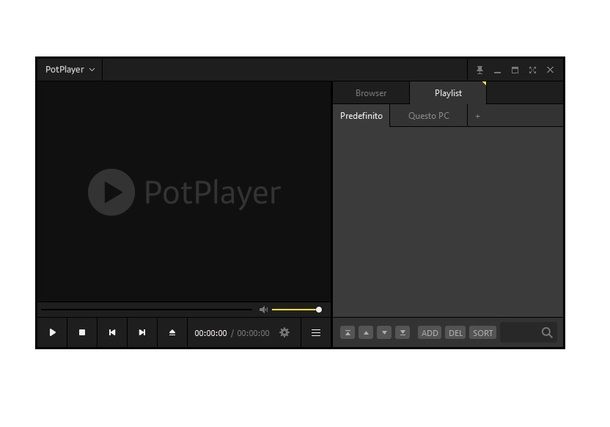Click the elapsed time 00:00:00 display
Image resolution: width=610 pixels, height=427 pixels.
(x=210, y=333)
